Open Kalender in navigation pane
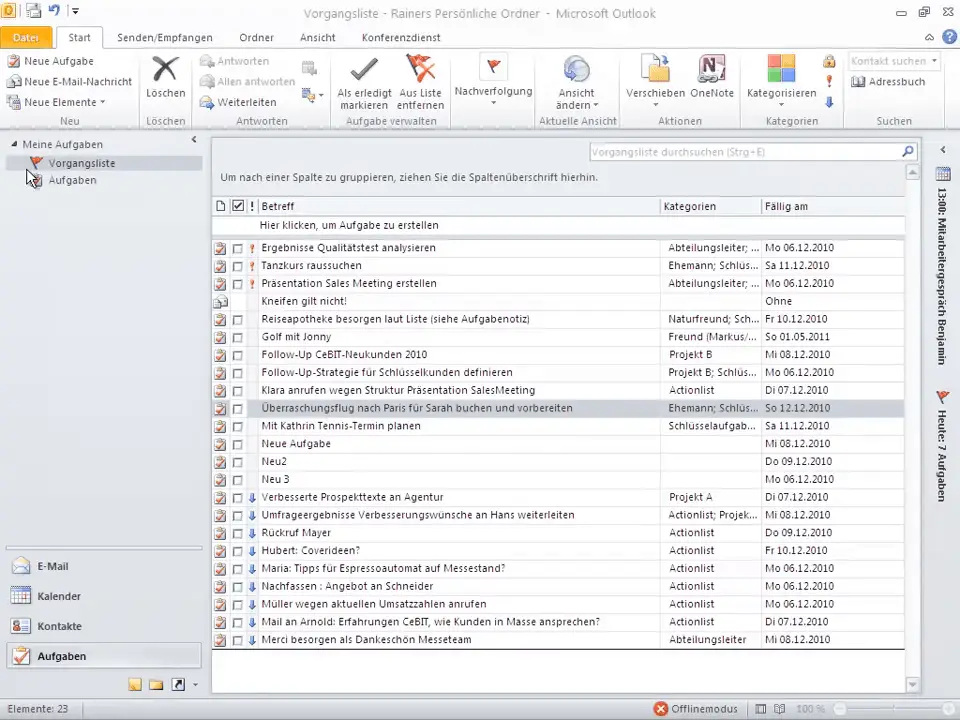The height and width of the screenshot is (720, 960). point(59,596)
